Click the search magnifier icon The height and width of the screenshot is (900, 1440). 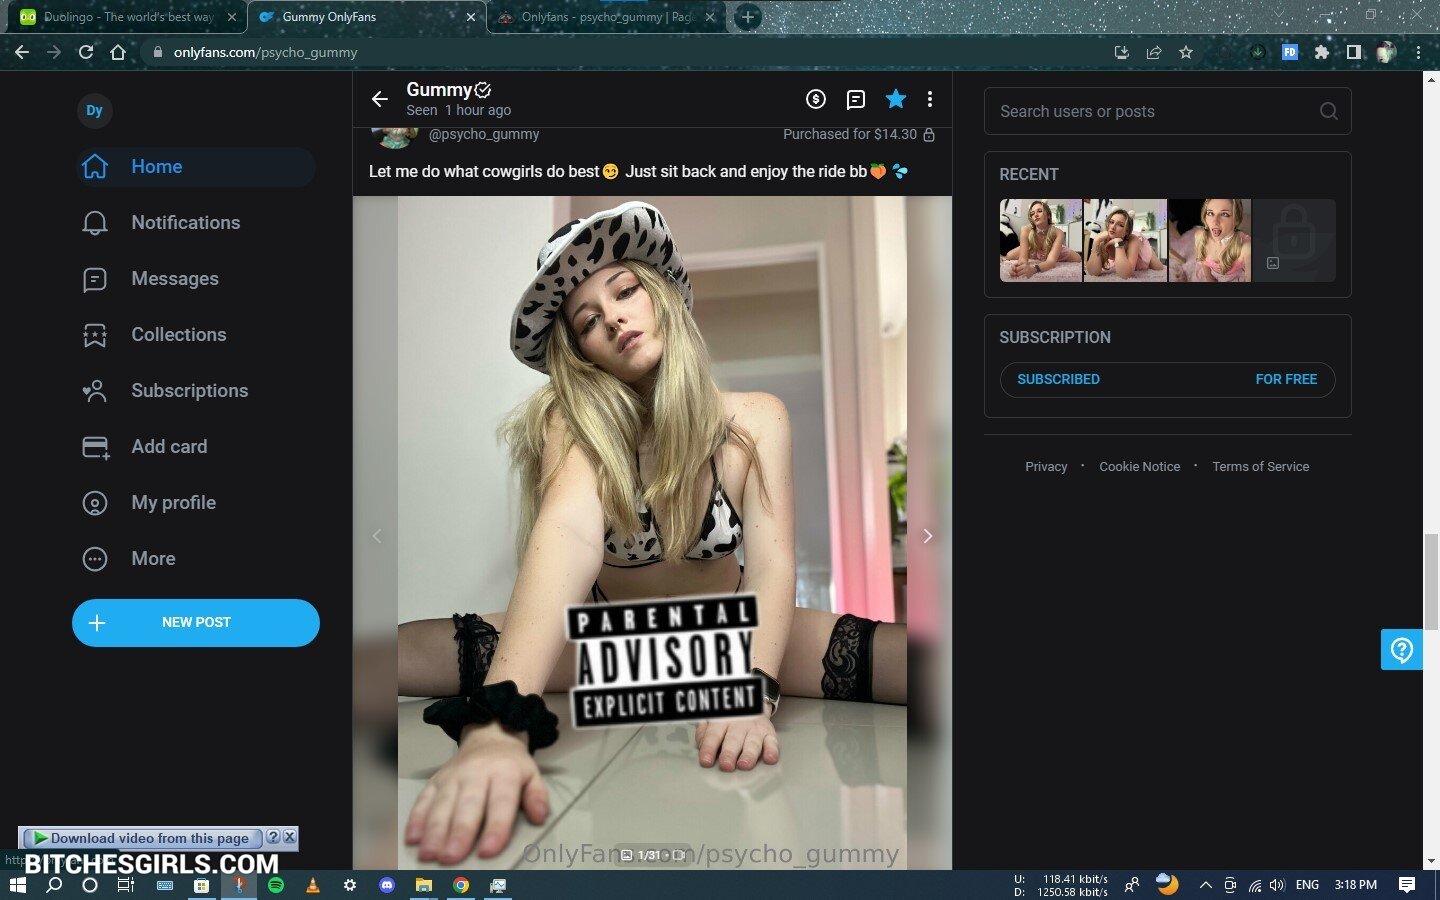[1328, 111]
